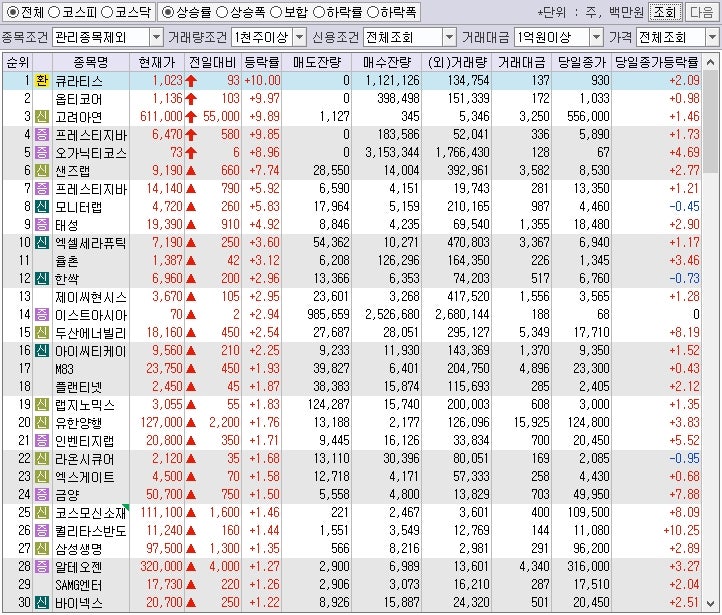
Task: Select the 플랜티넷 stock name
Action: 78,386
